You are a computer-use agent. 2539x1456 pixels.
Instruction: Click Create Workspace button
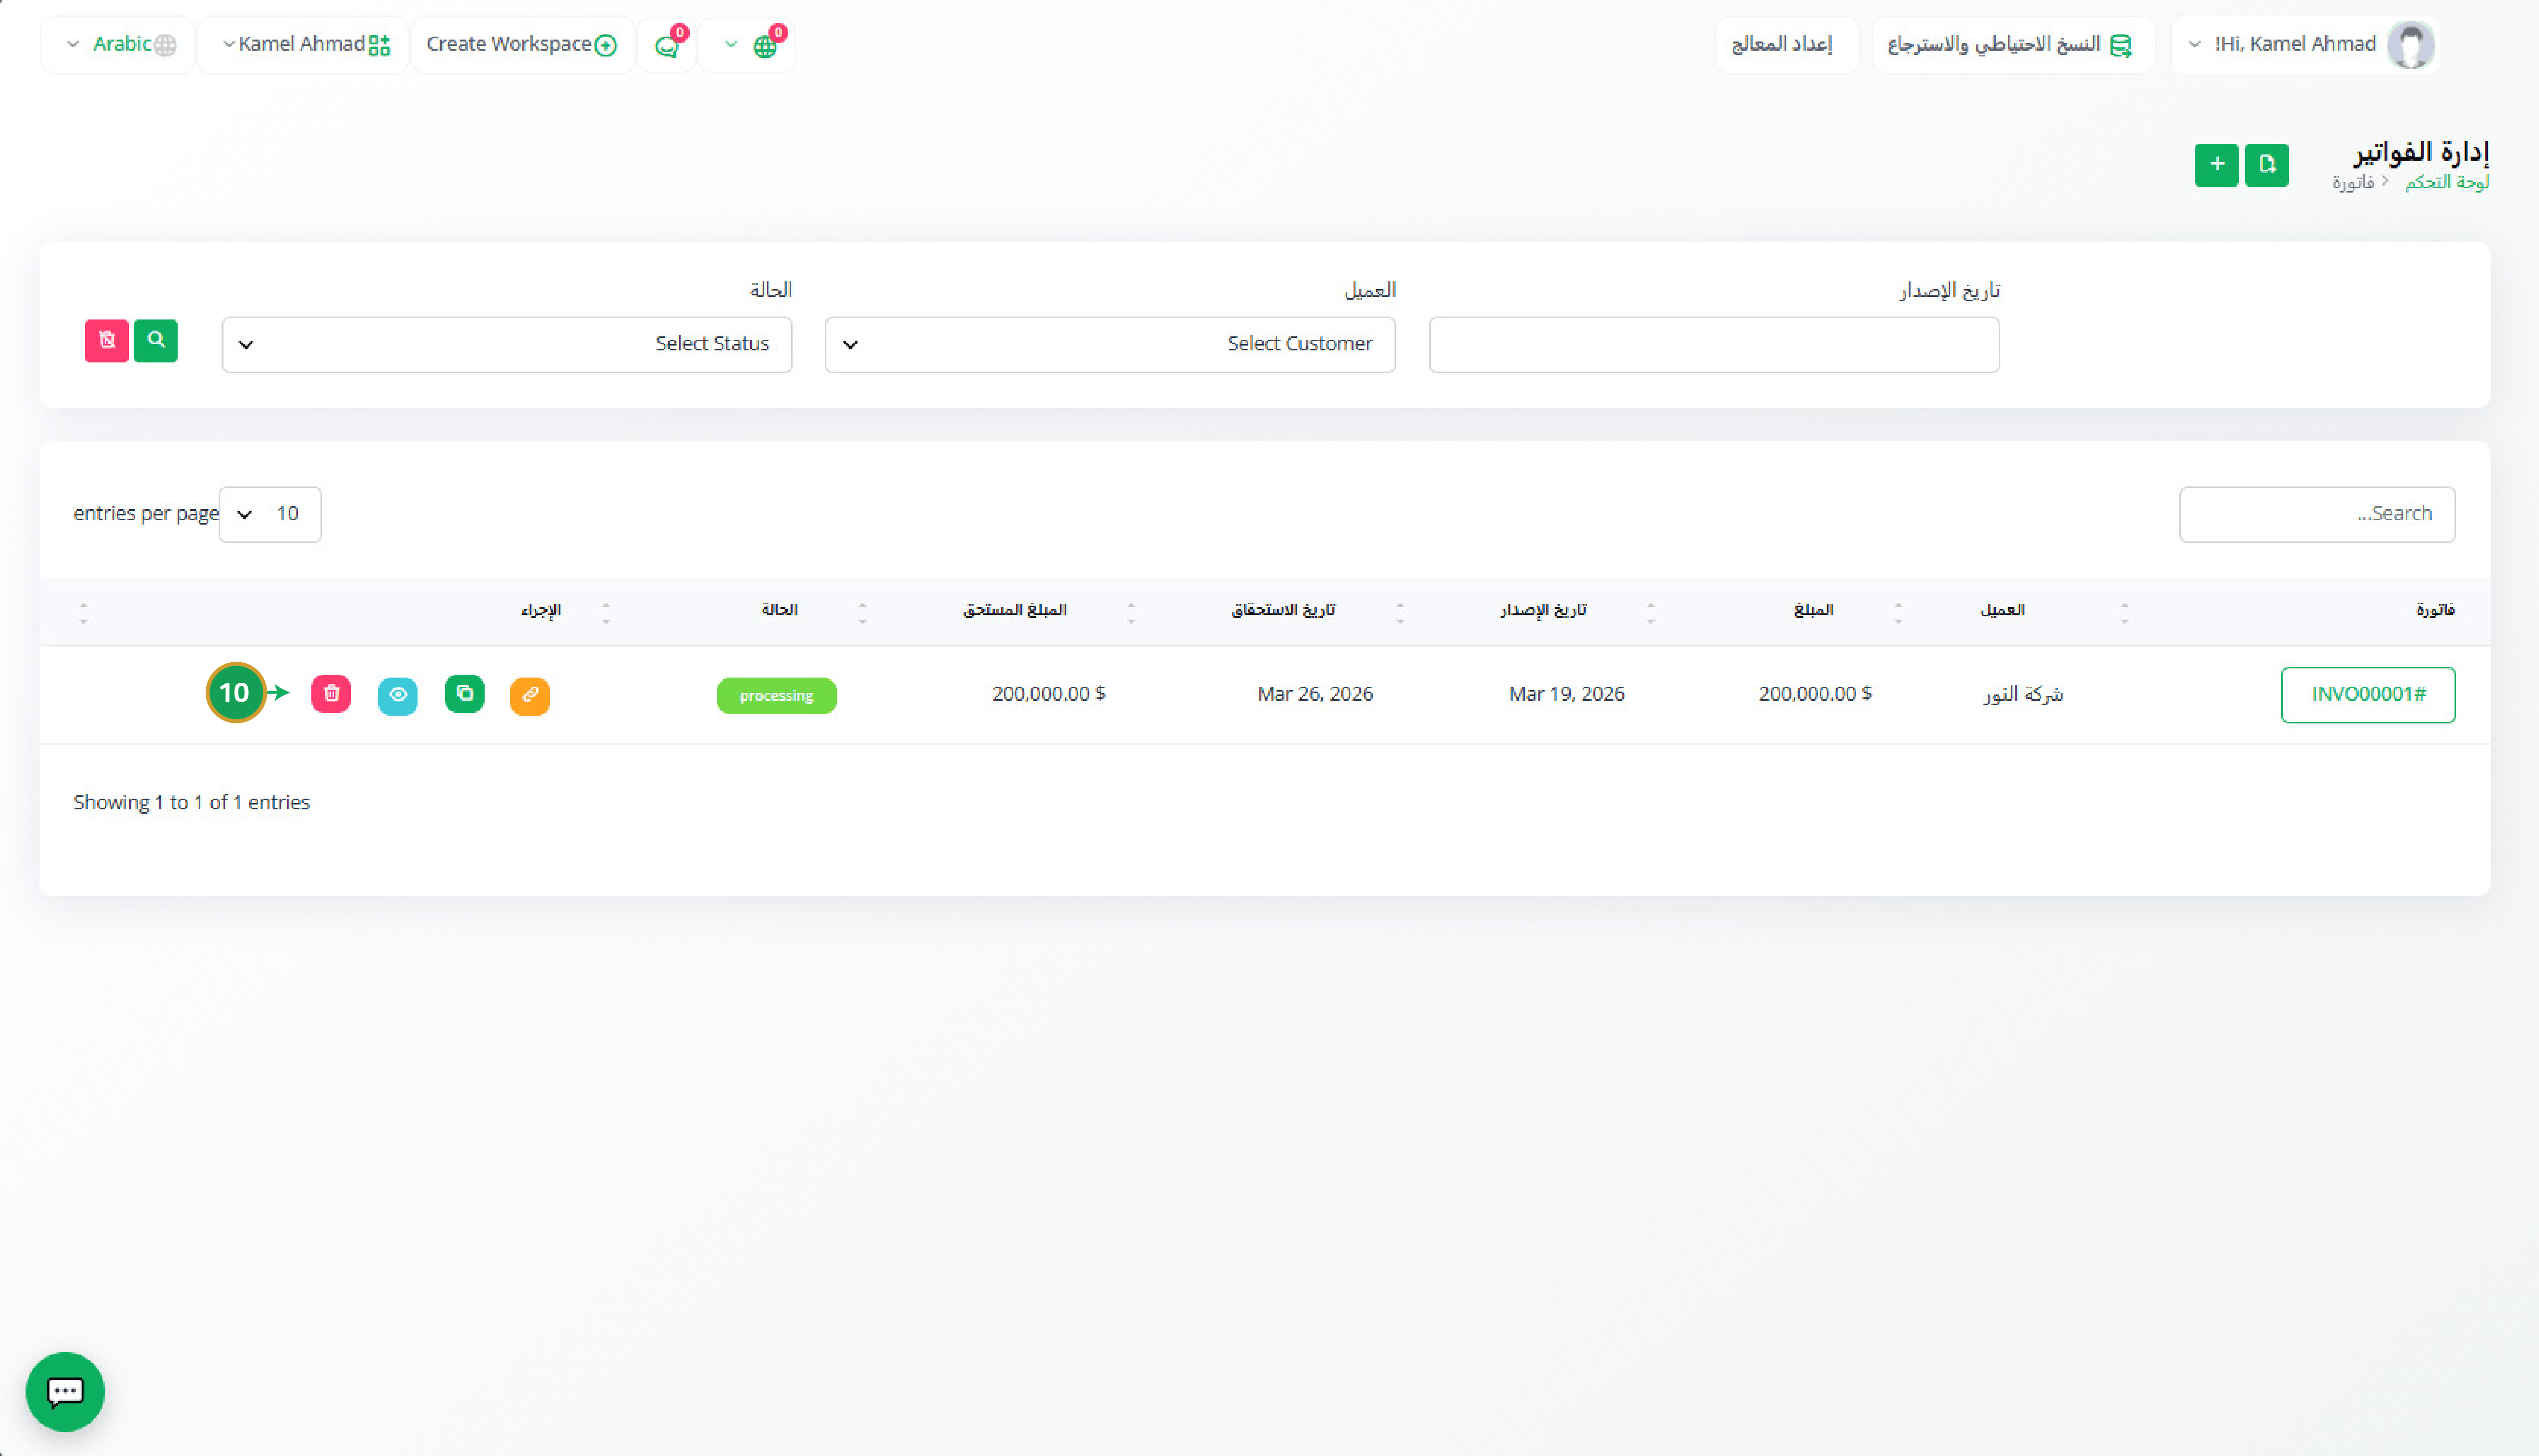click(522, 45)
